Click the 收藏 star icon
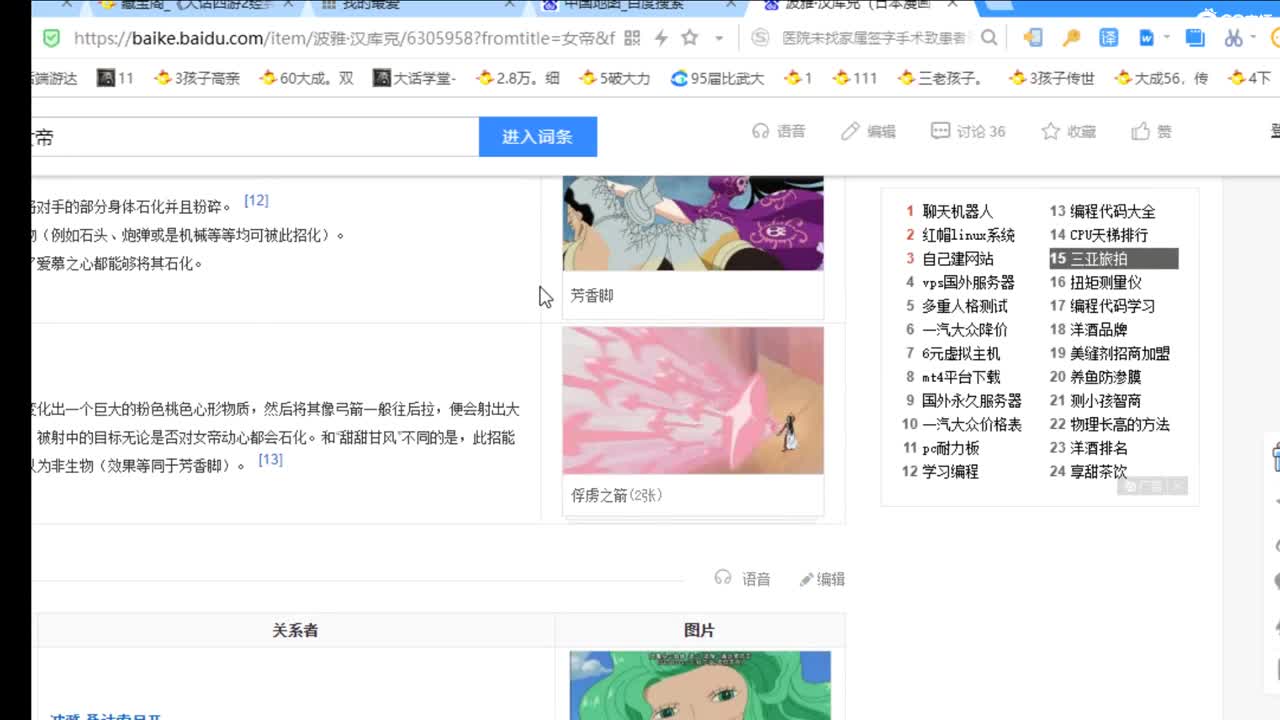This screenshot has height=720, width=1280. click(1050, 131)
